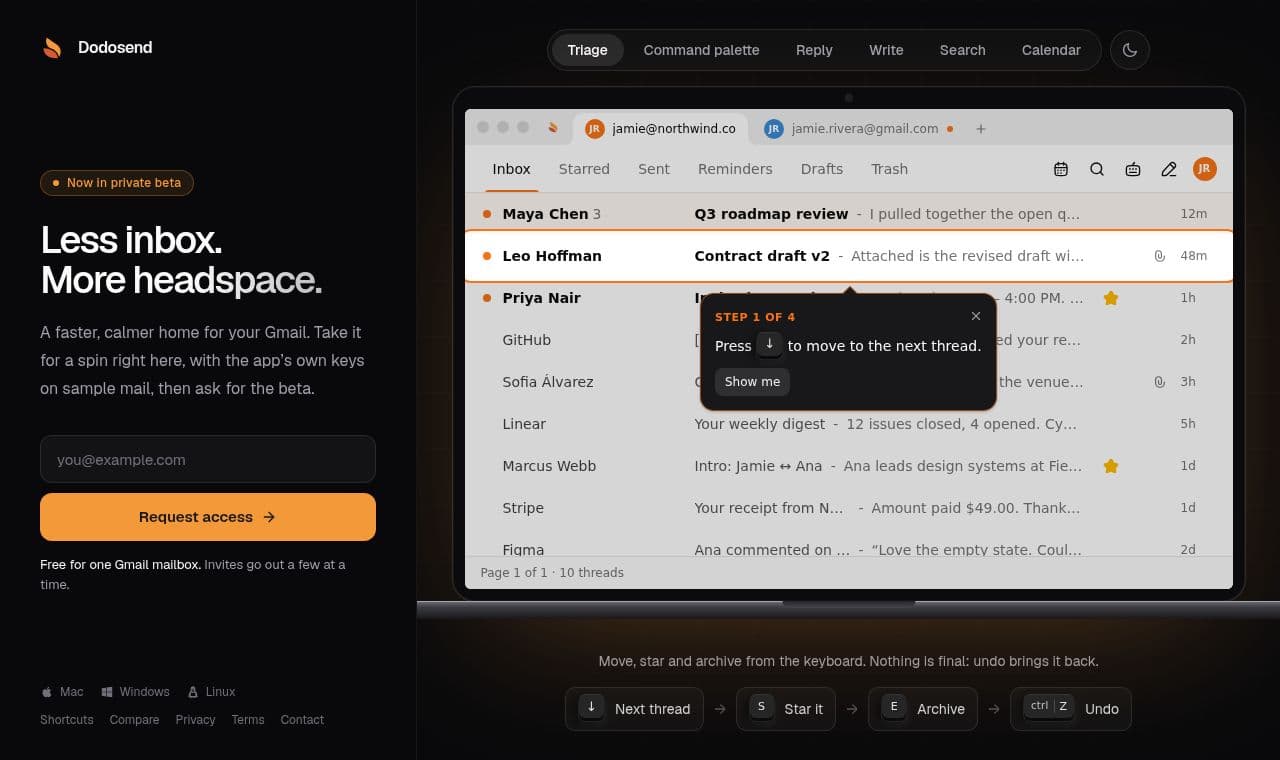Viewport: 1280px width, 760px height.
Task: Toggle dark mode with moon icon
Action: point(1130,50)
